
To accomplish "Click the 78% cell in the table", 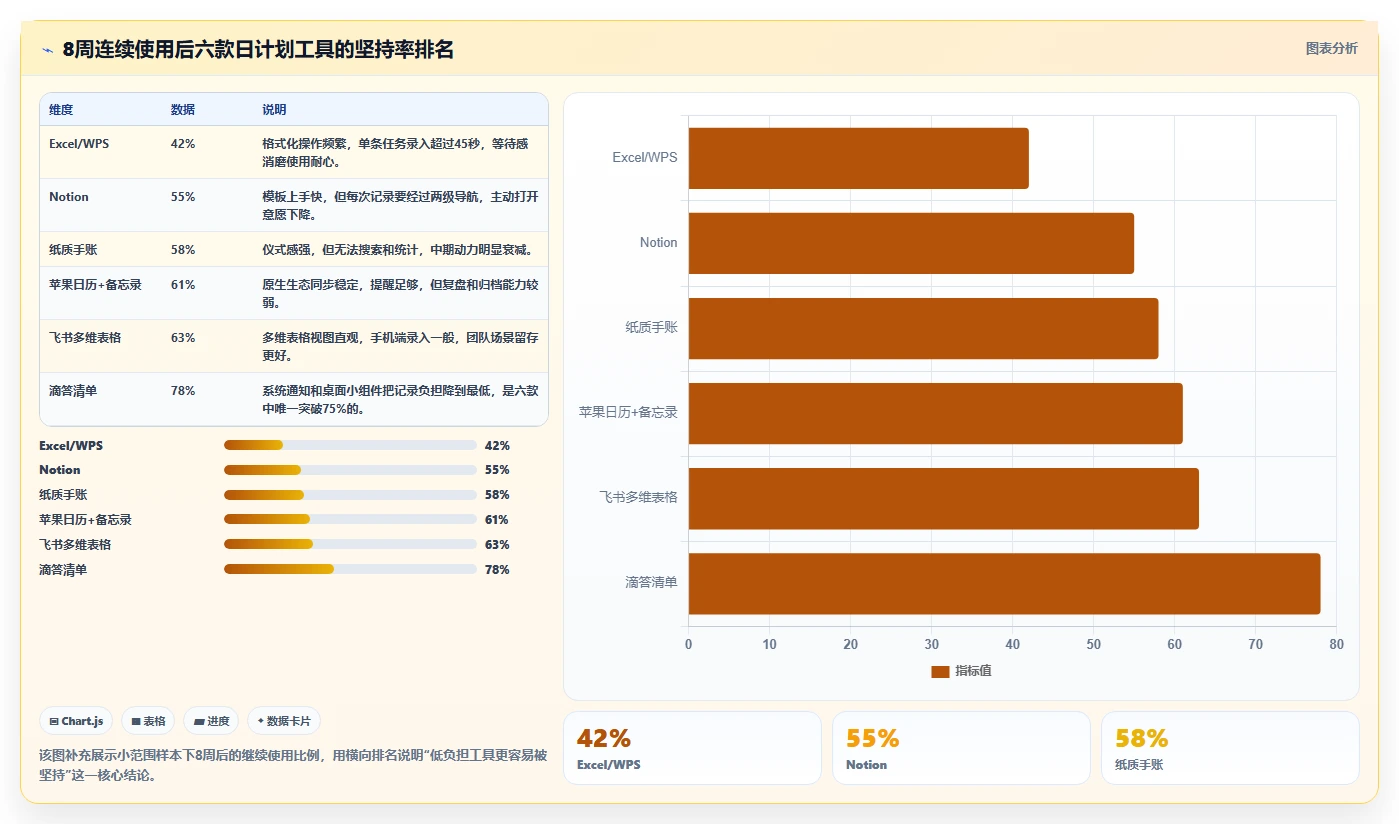I will 183,391.
